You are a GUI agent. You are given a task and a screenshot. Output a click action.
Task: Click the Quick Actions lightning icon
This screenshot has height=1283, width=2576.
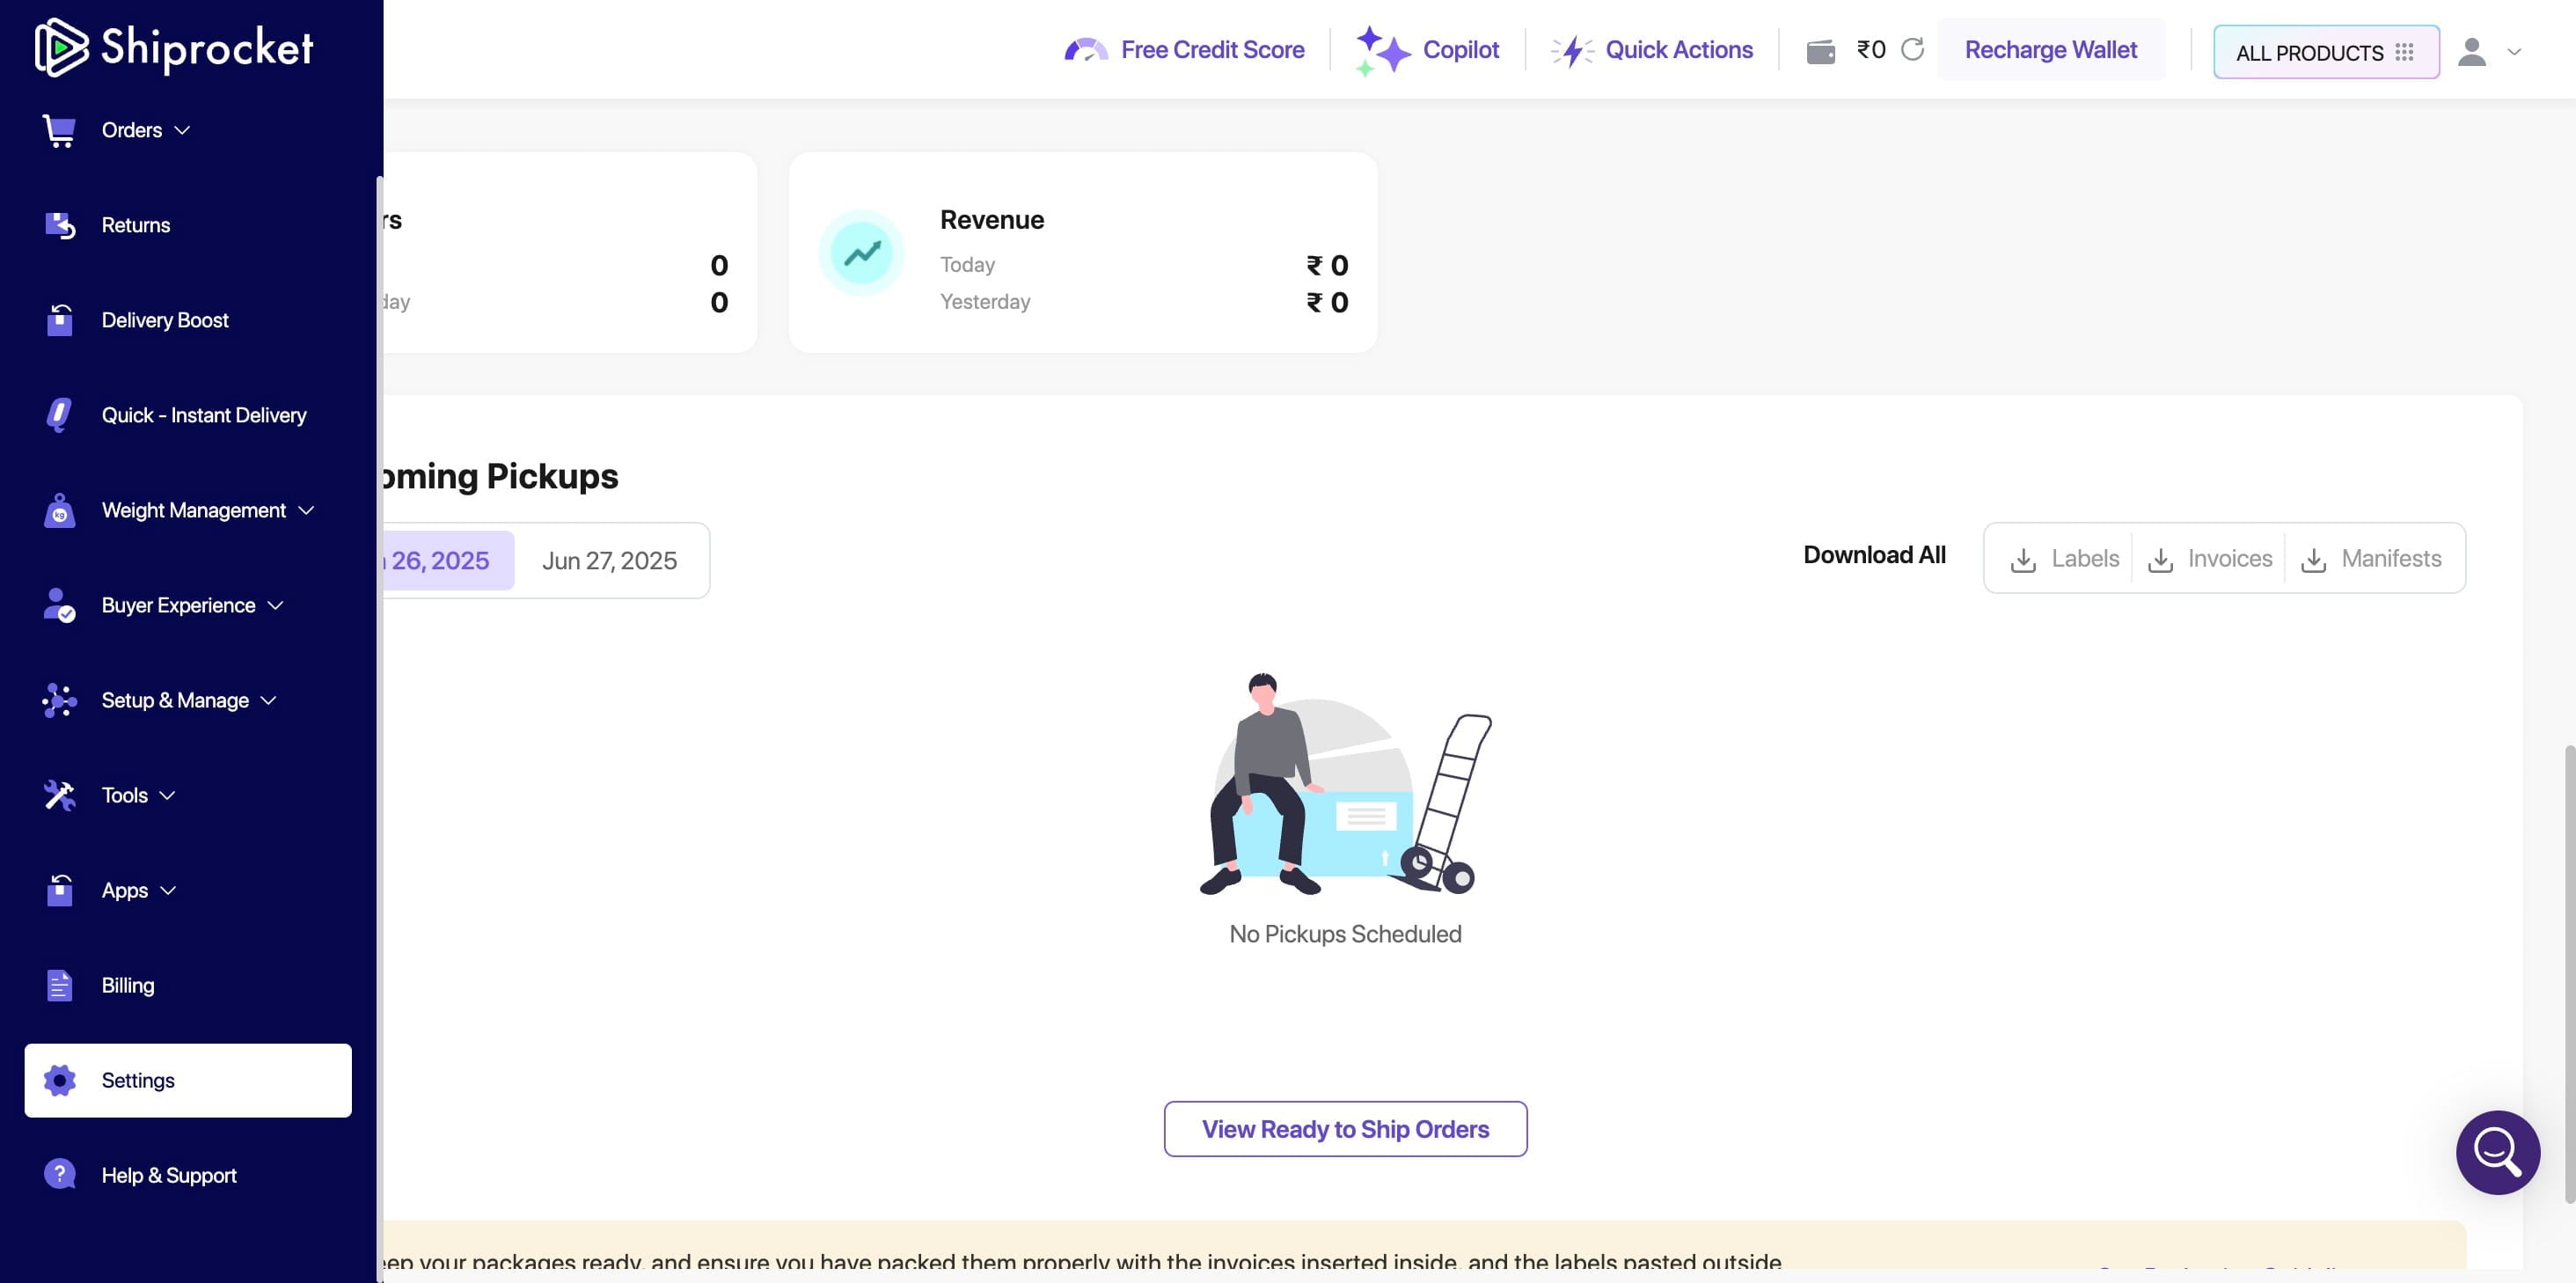1573,51
